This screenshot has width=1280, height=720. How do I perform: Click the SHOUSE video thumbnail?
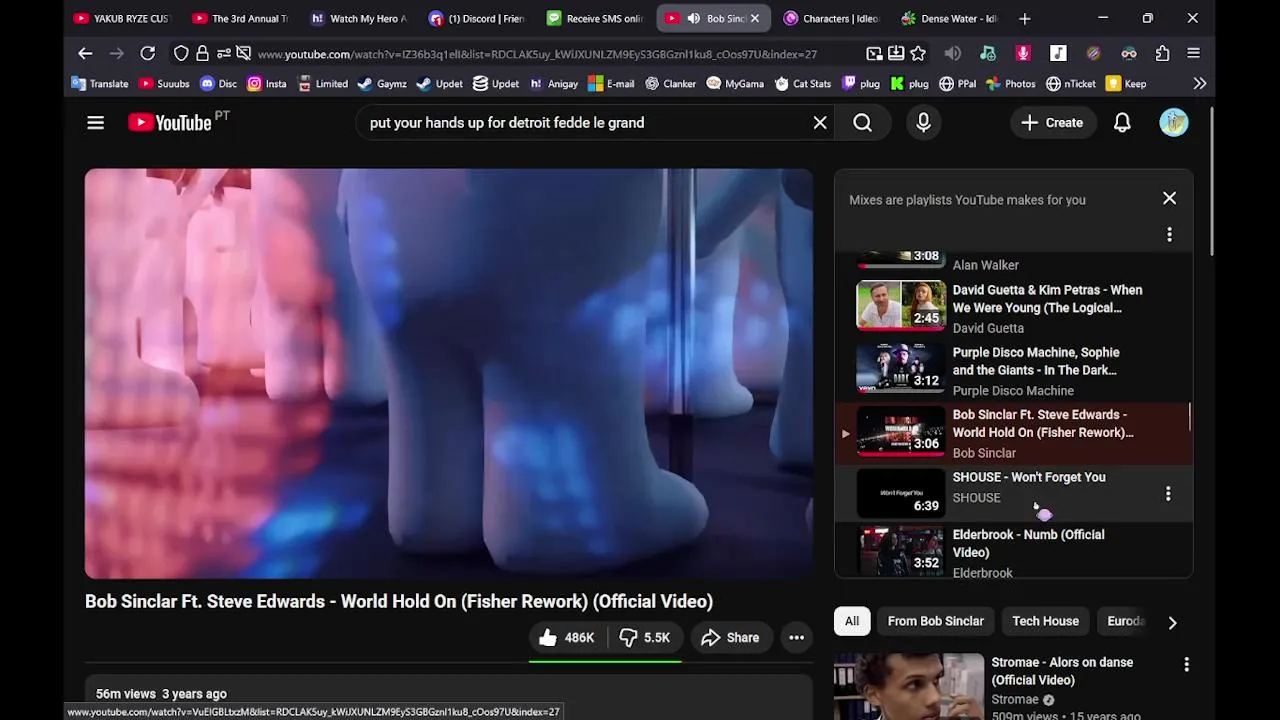pyautogui.click(x=900, y=493)
